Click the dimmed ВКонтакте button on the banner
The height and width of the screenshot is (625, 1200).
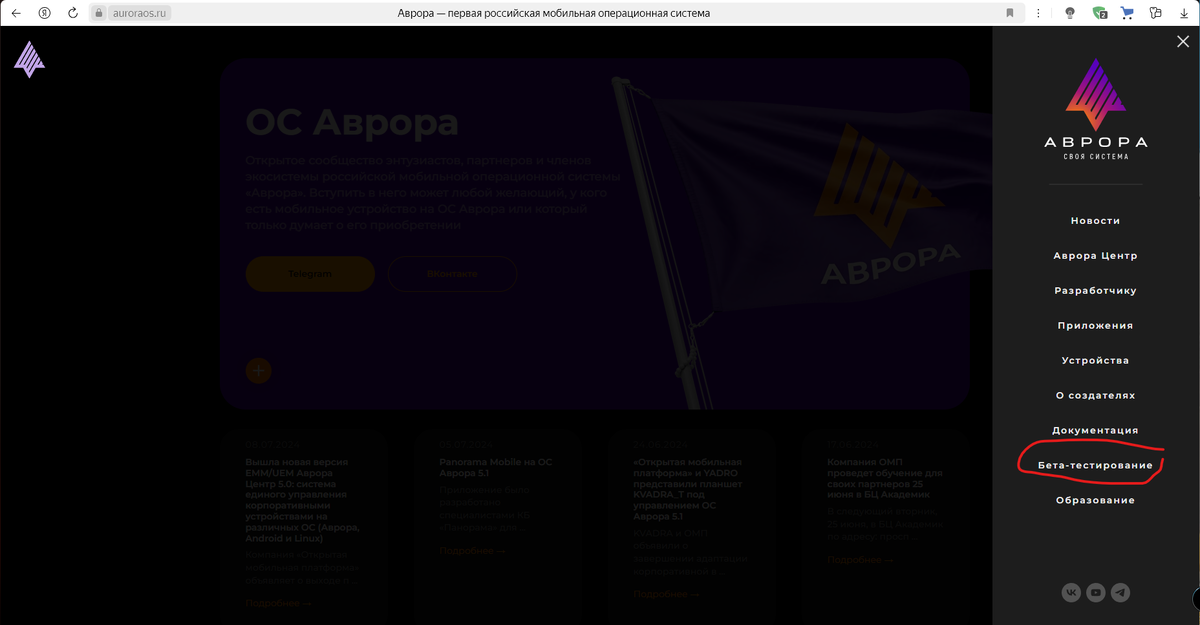click(x=452, y=273)
